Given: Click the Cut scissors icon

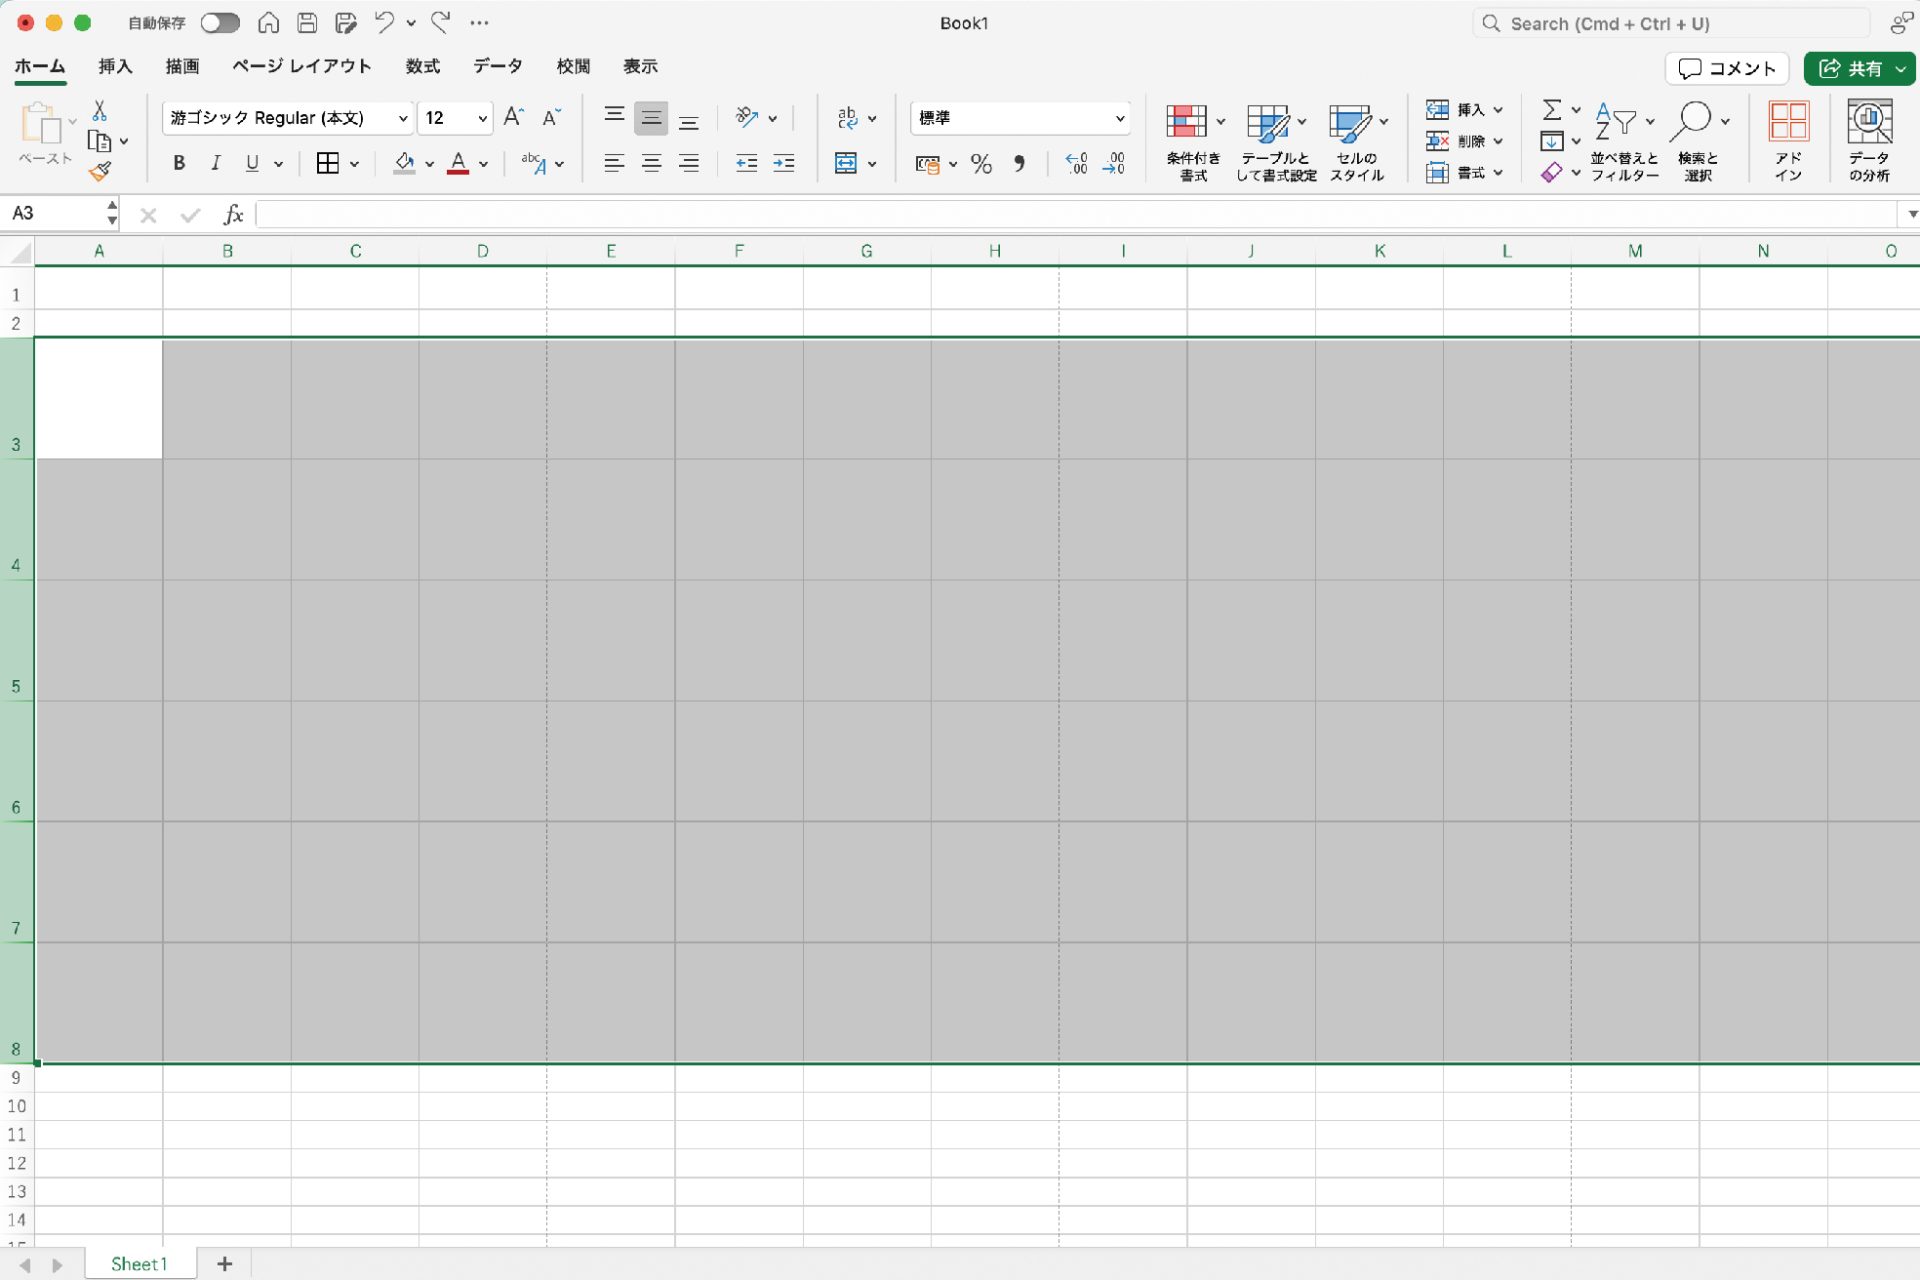Looking at the screenshot, I should [x=99, y=110].
